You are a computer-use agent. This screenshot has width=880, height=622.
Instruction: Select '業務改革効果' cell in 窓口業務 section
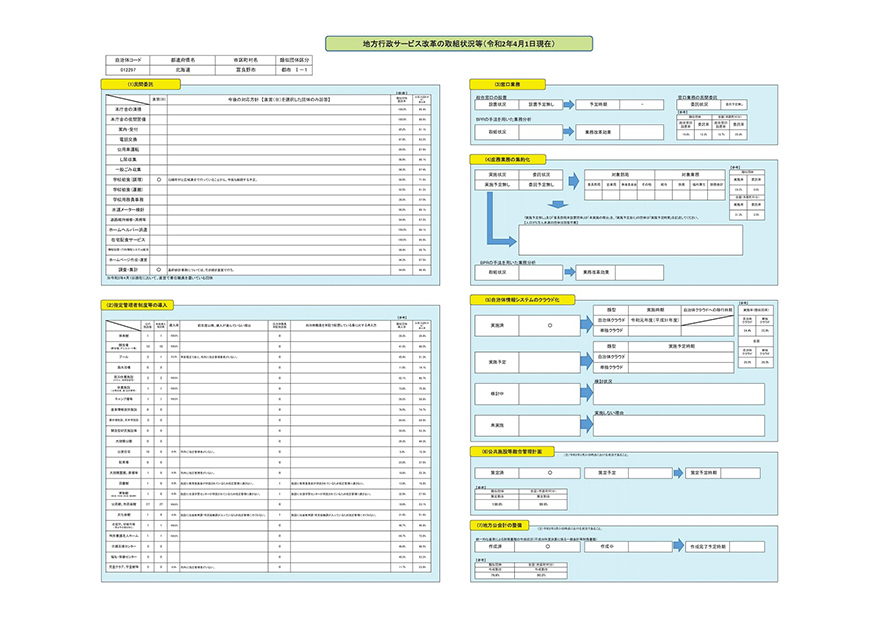[x=598, y=132]
